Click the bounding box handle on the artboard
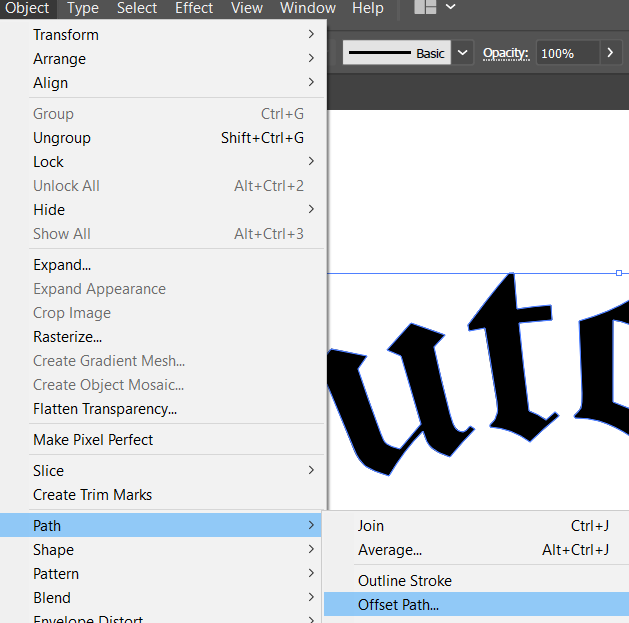This screenshot has height=623, width=629. (619, 272)
